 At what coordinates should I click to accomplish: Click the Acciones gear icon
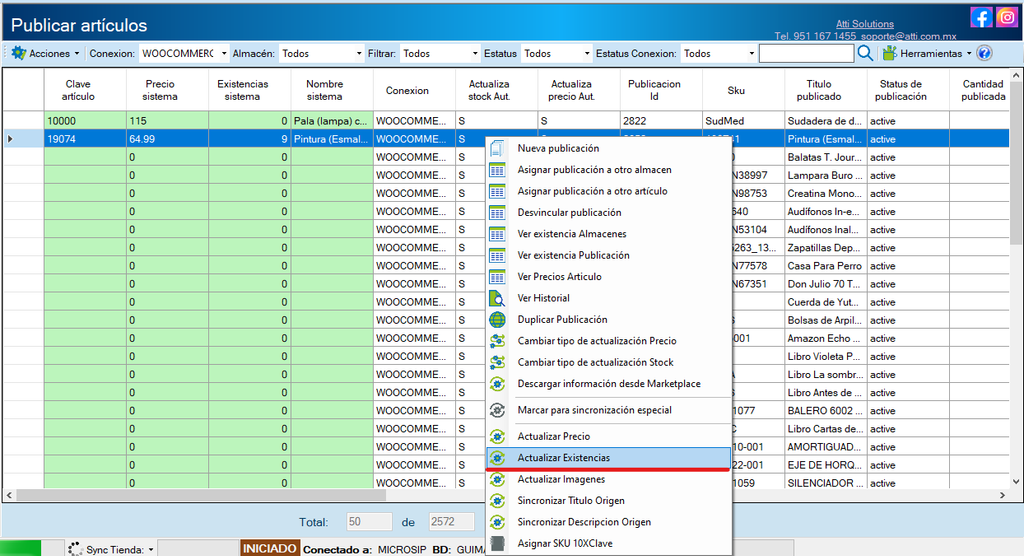(18, 53)
